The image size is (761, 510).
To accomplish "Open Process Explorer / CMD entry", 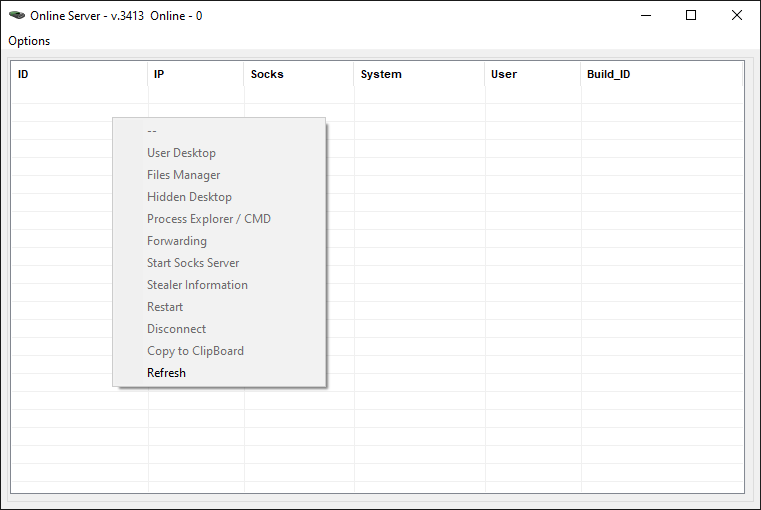I will click(x=219, y=219).
